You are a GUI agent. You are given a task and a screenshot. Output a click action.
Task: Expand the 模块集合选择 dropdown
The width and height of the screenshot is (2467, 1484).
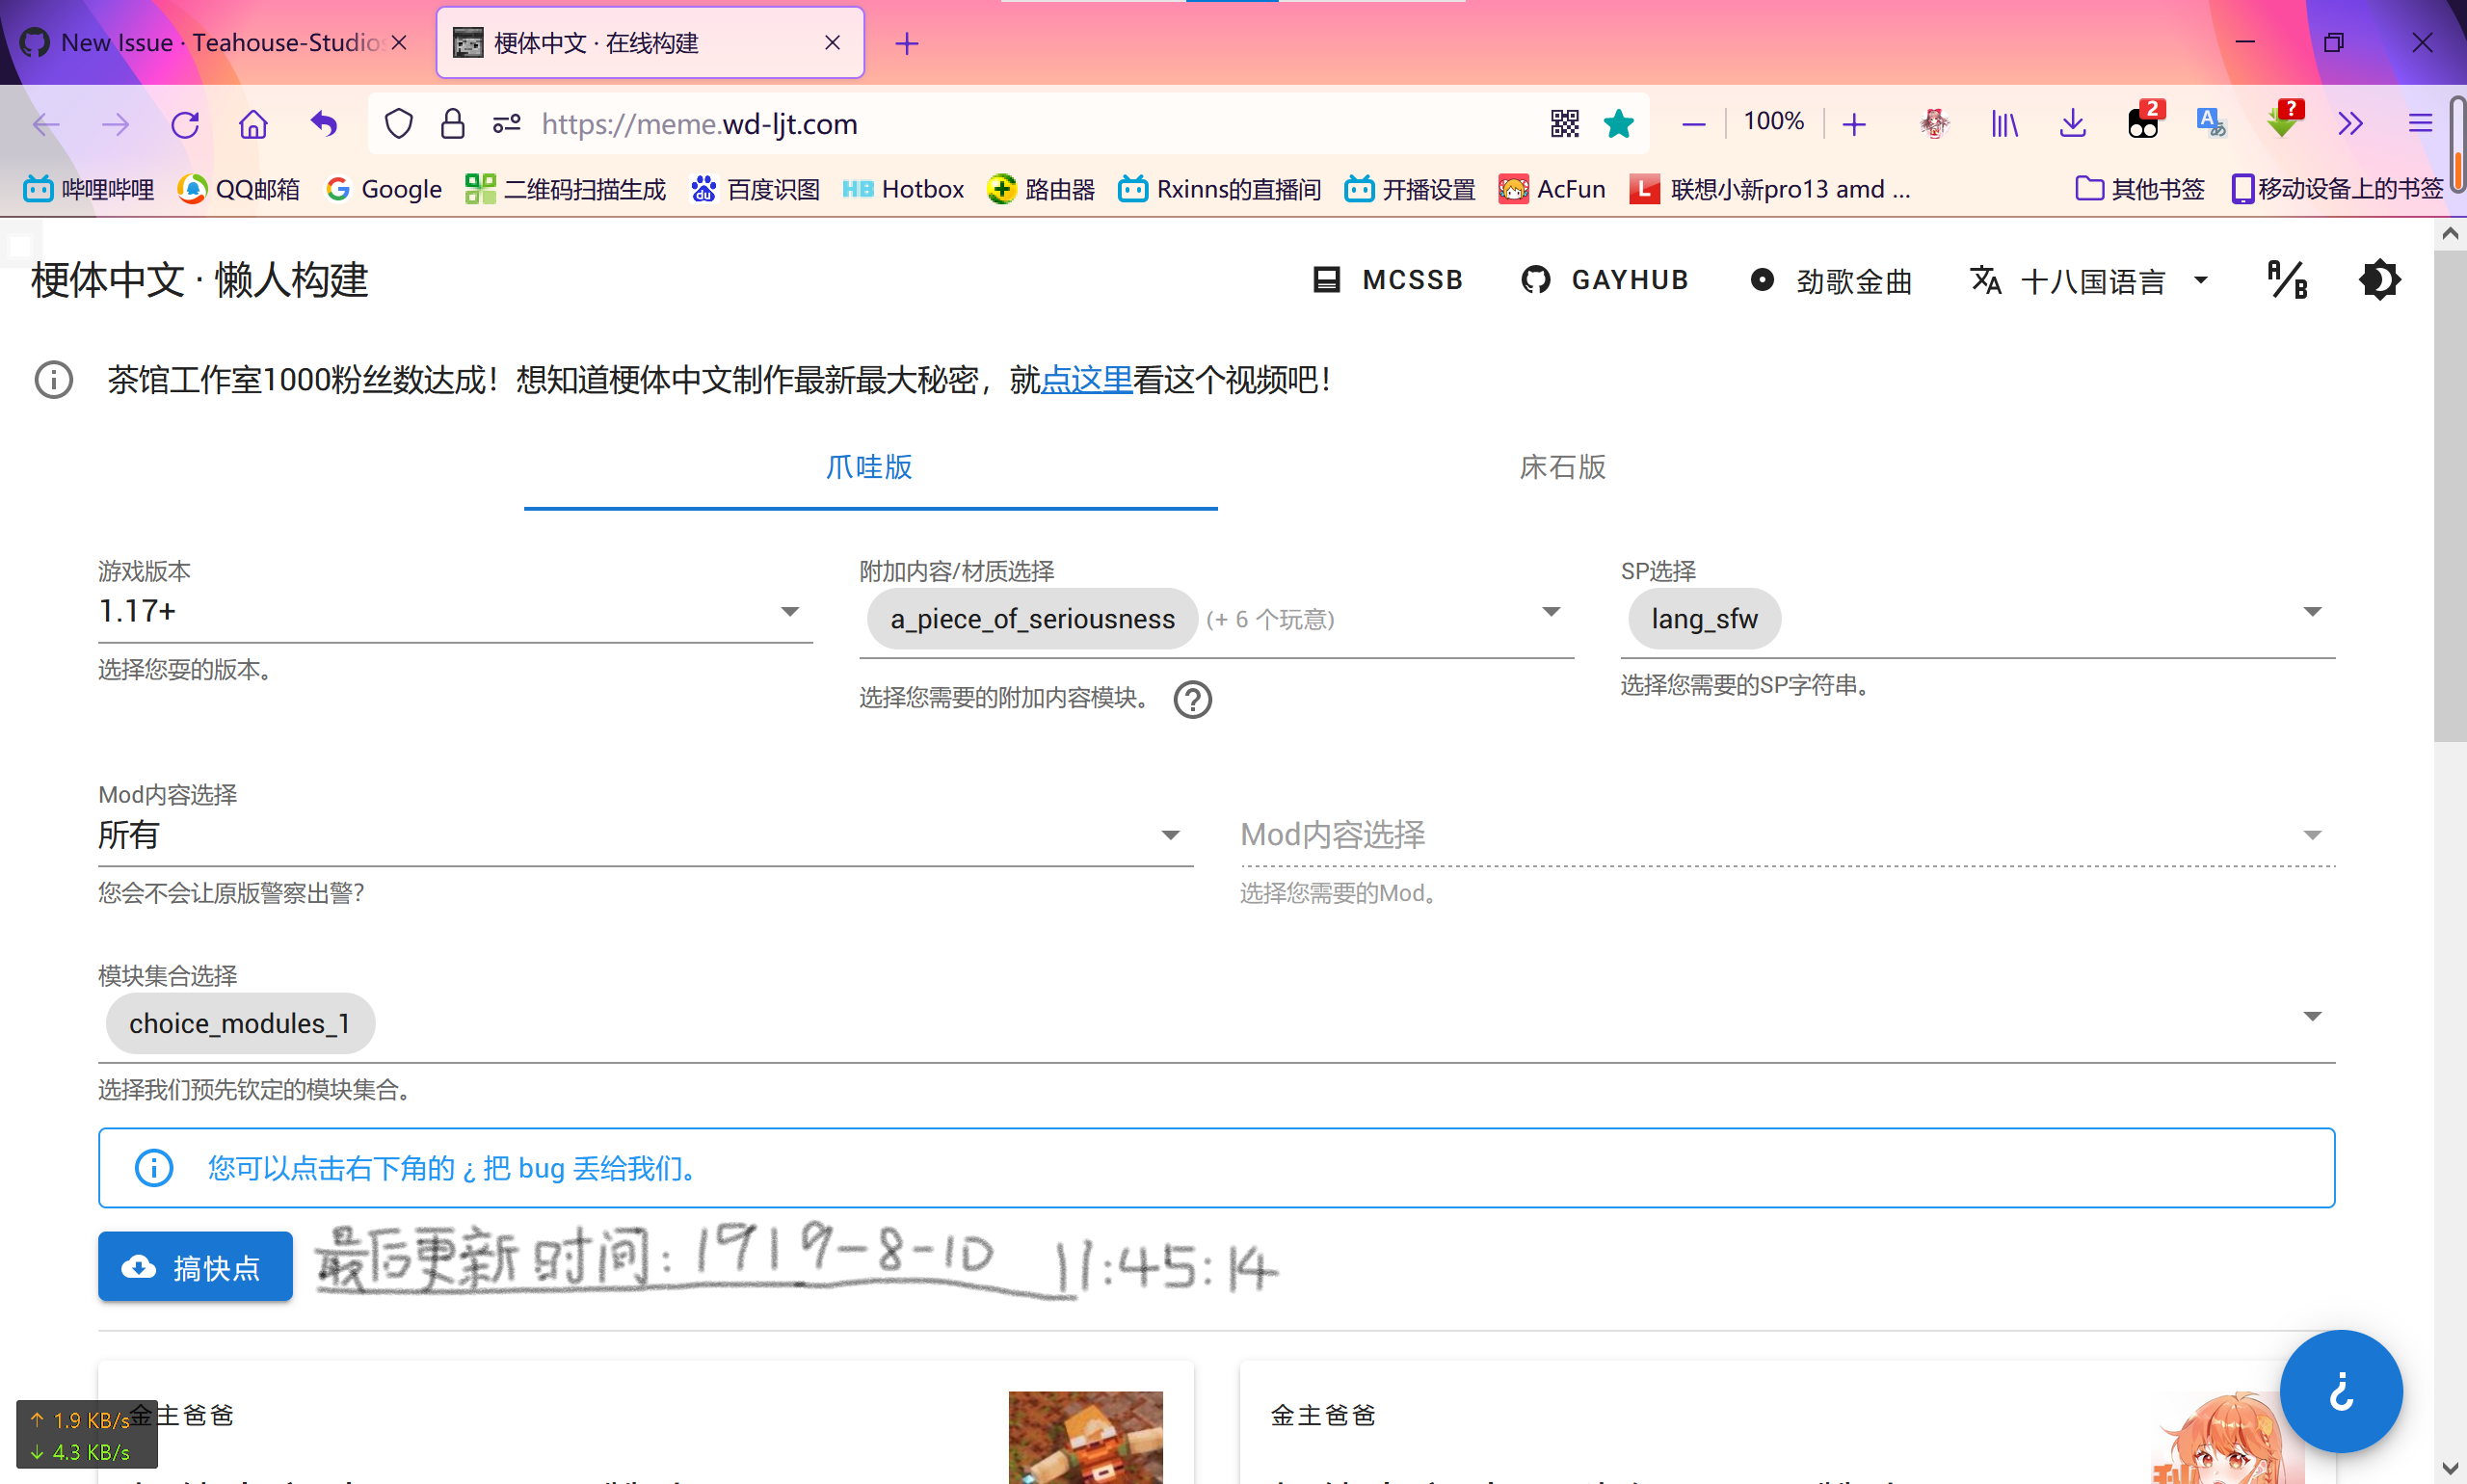2313,1015
